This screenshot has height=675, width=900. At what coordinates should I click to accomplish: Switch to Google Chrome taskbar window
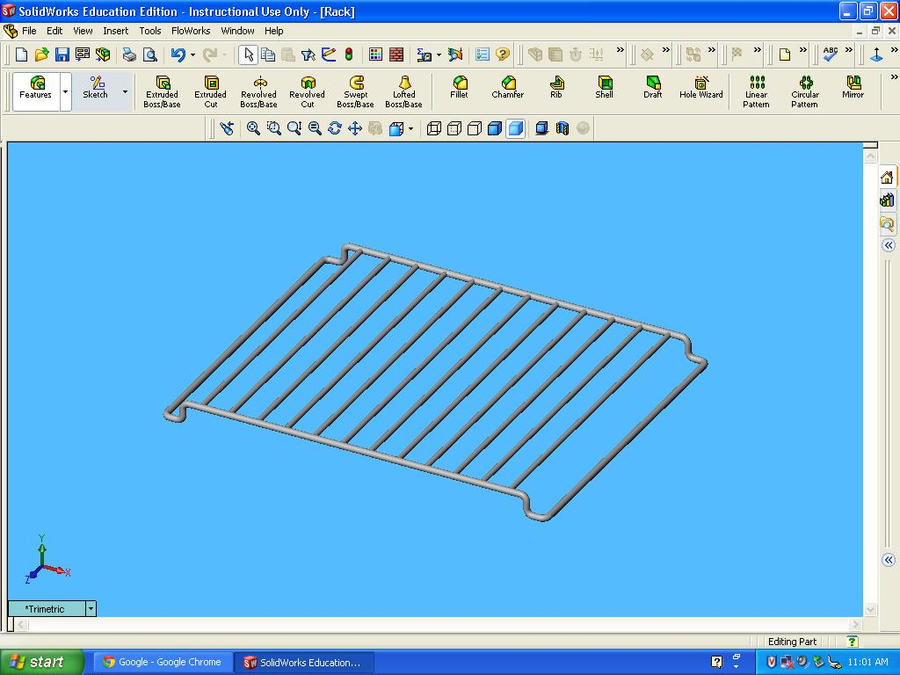pyautogui.click(x=163, y=662)
